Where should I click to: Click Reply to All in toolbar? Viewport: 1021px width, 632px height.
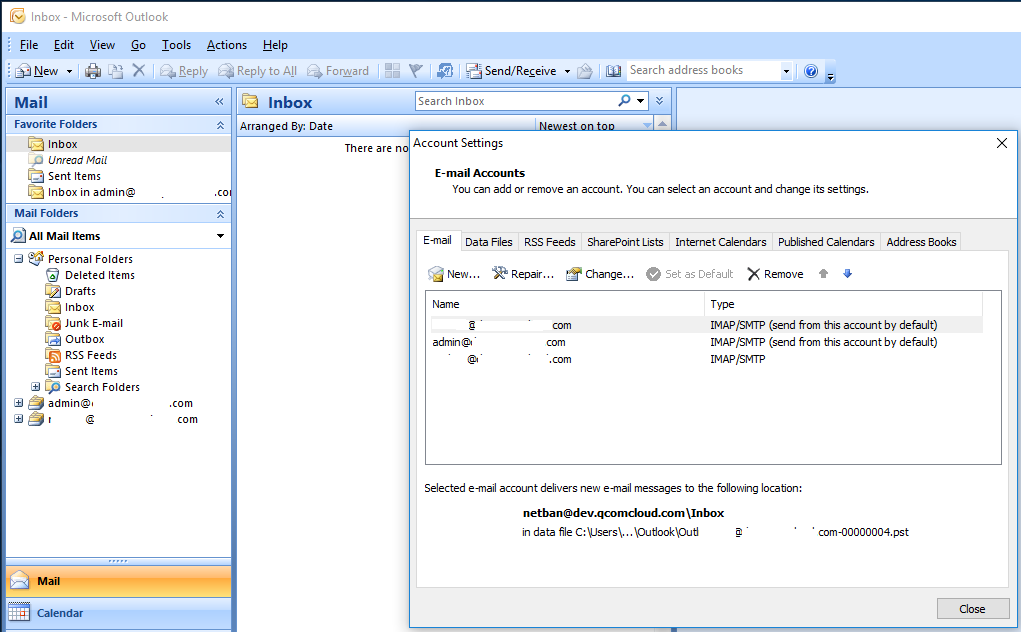pos(258,71)
